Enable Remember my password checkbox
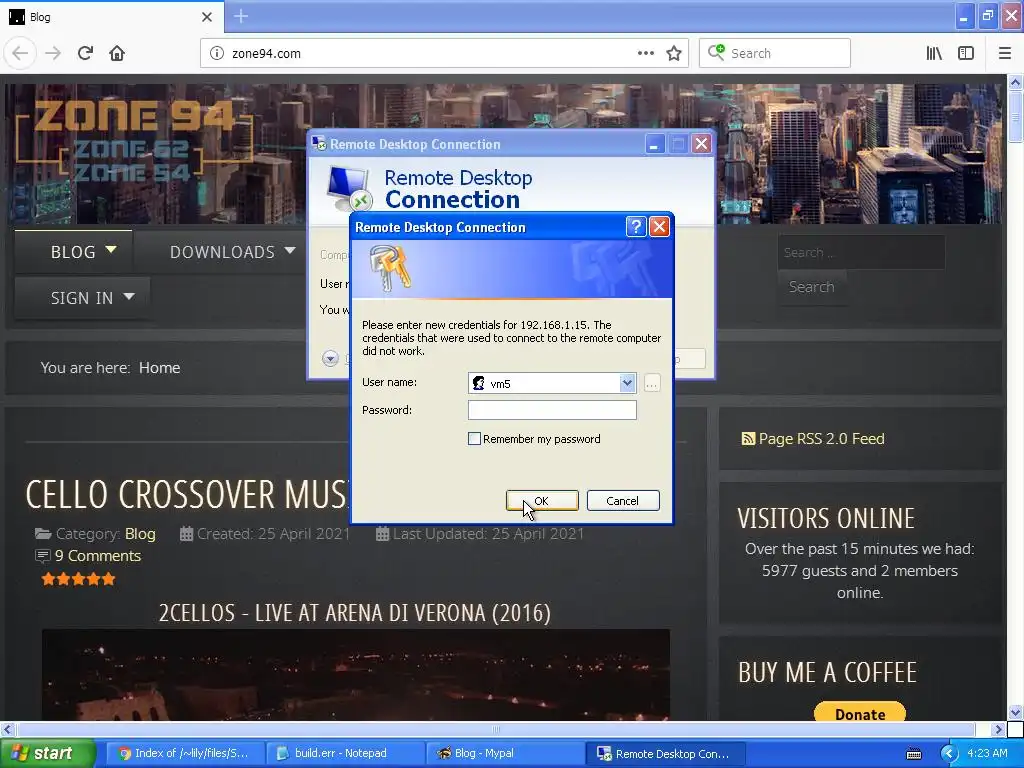1024x768 pixels. [475, 439]
